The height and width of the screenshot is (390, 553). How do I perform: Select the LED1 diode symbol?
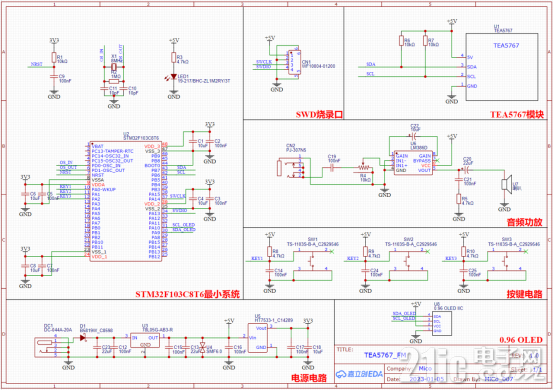pyautogui.click(x=173, y=77)
